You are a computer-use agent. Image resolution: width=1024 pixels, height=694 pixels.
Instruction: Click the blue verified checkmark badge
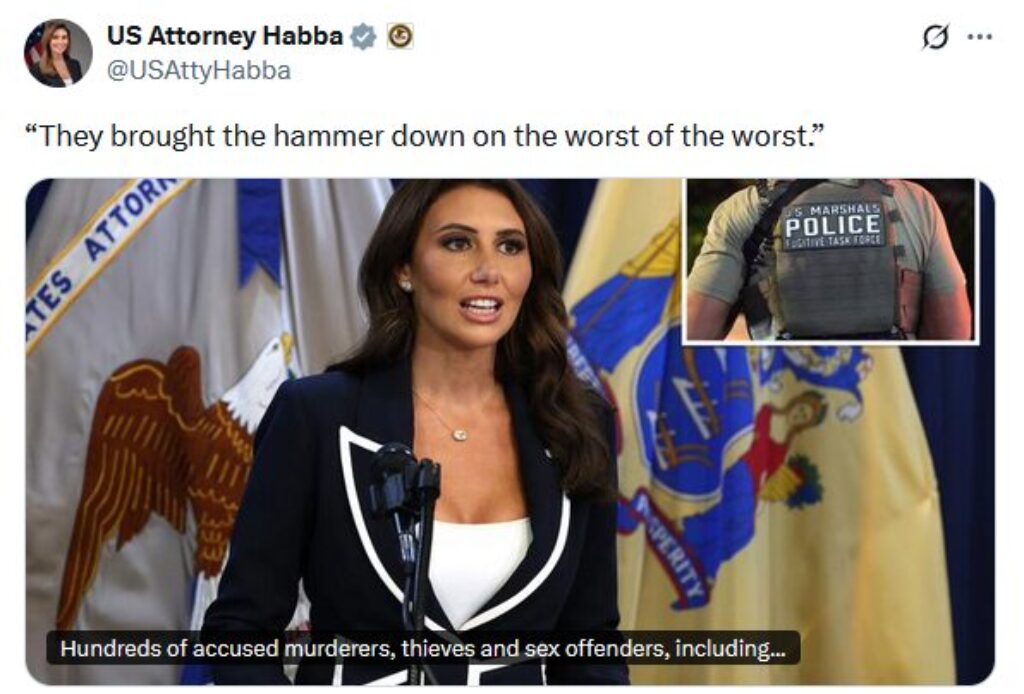point(364,36)
